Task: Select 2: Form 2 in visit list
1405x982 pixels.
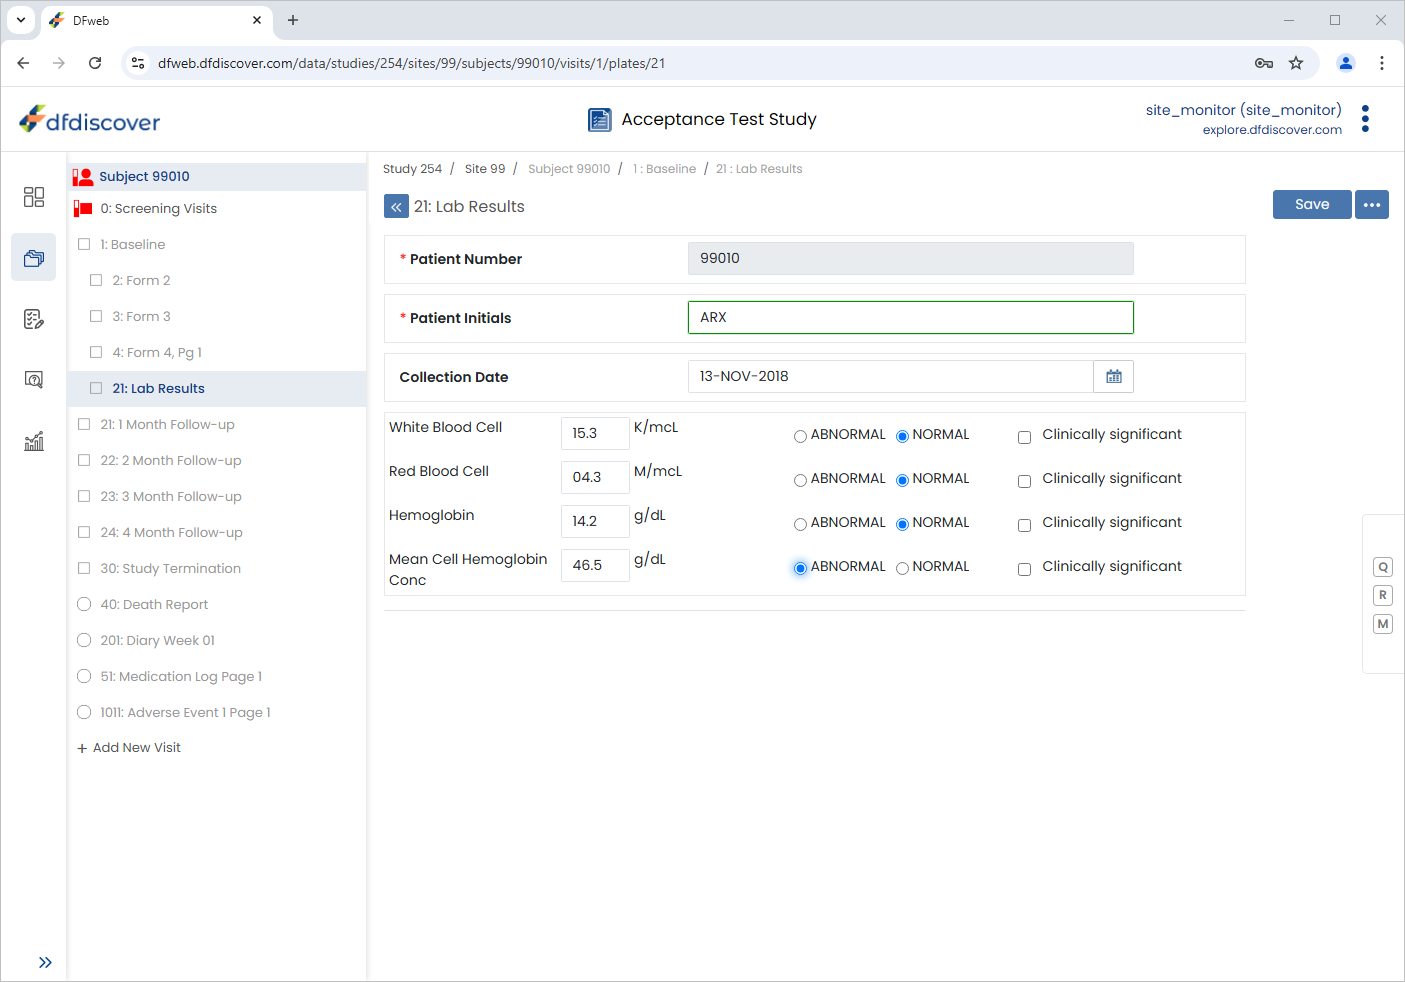Action: coord(141,280)
